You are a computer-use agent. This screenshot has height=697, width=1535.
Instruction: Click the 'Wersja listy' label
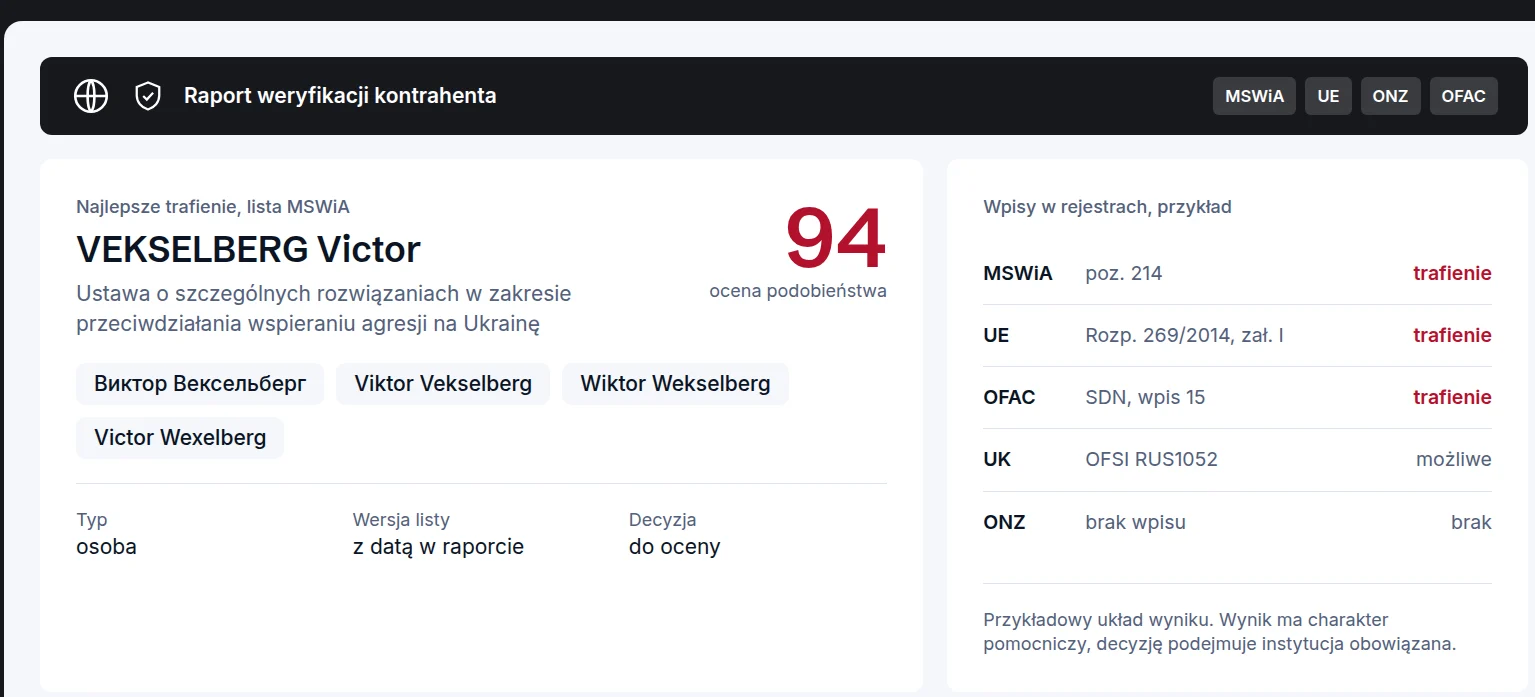401,520
